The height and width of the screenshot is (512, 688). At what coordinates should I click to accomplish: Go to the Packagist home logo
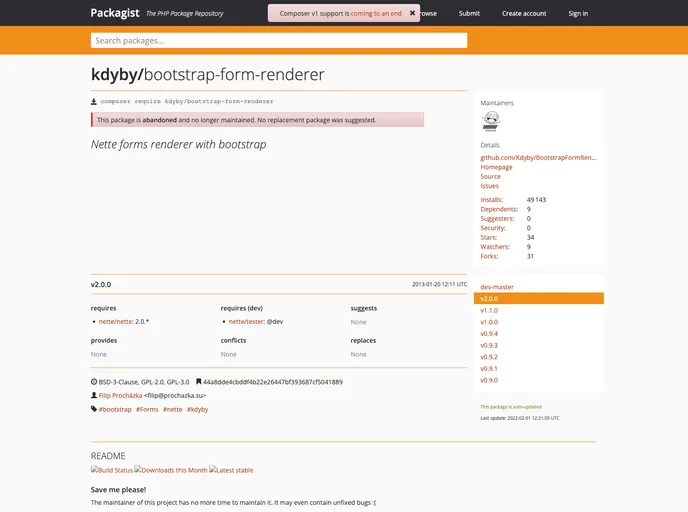coord(115,13)
